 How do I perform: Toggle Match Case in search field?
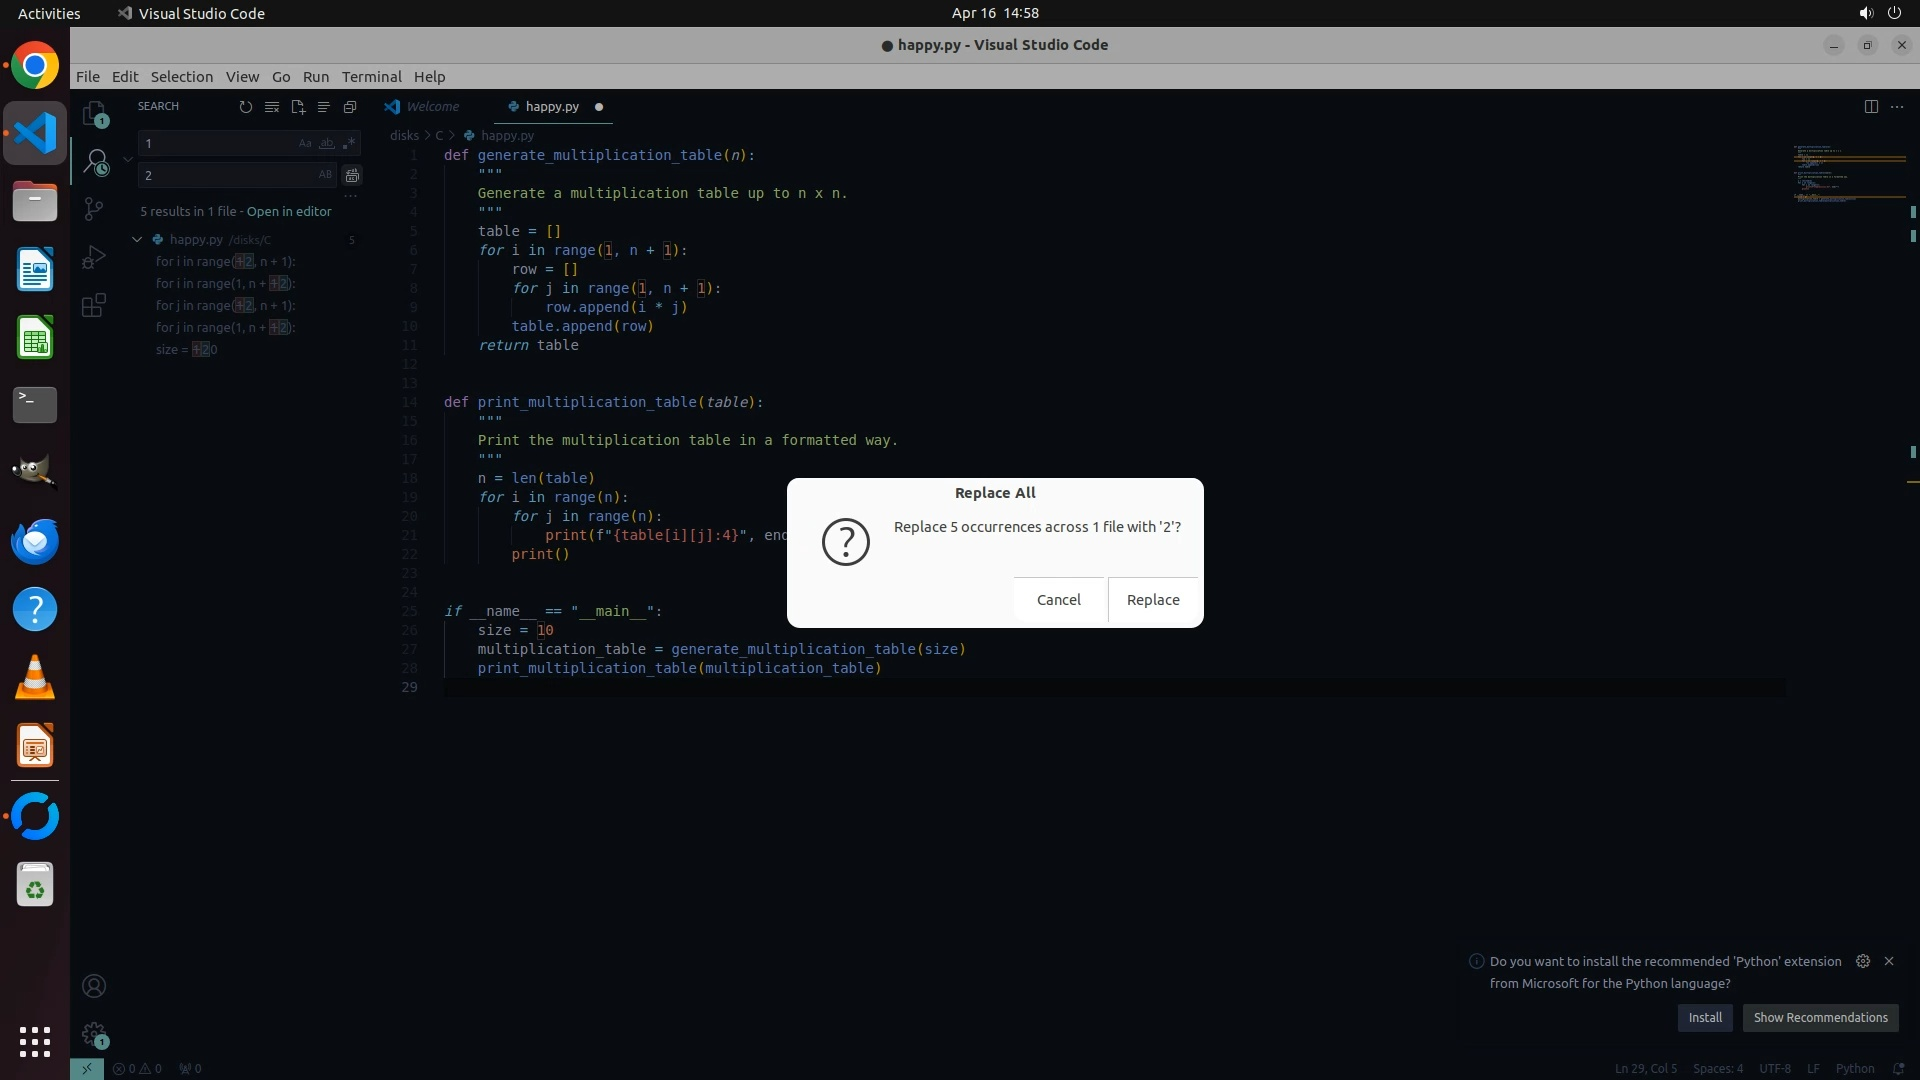(305, 144)
